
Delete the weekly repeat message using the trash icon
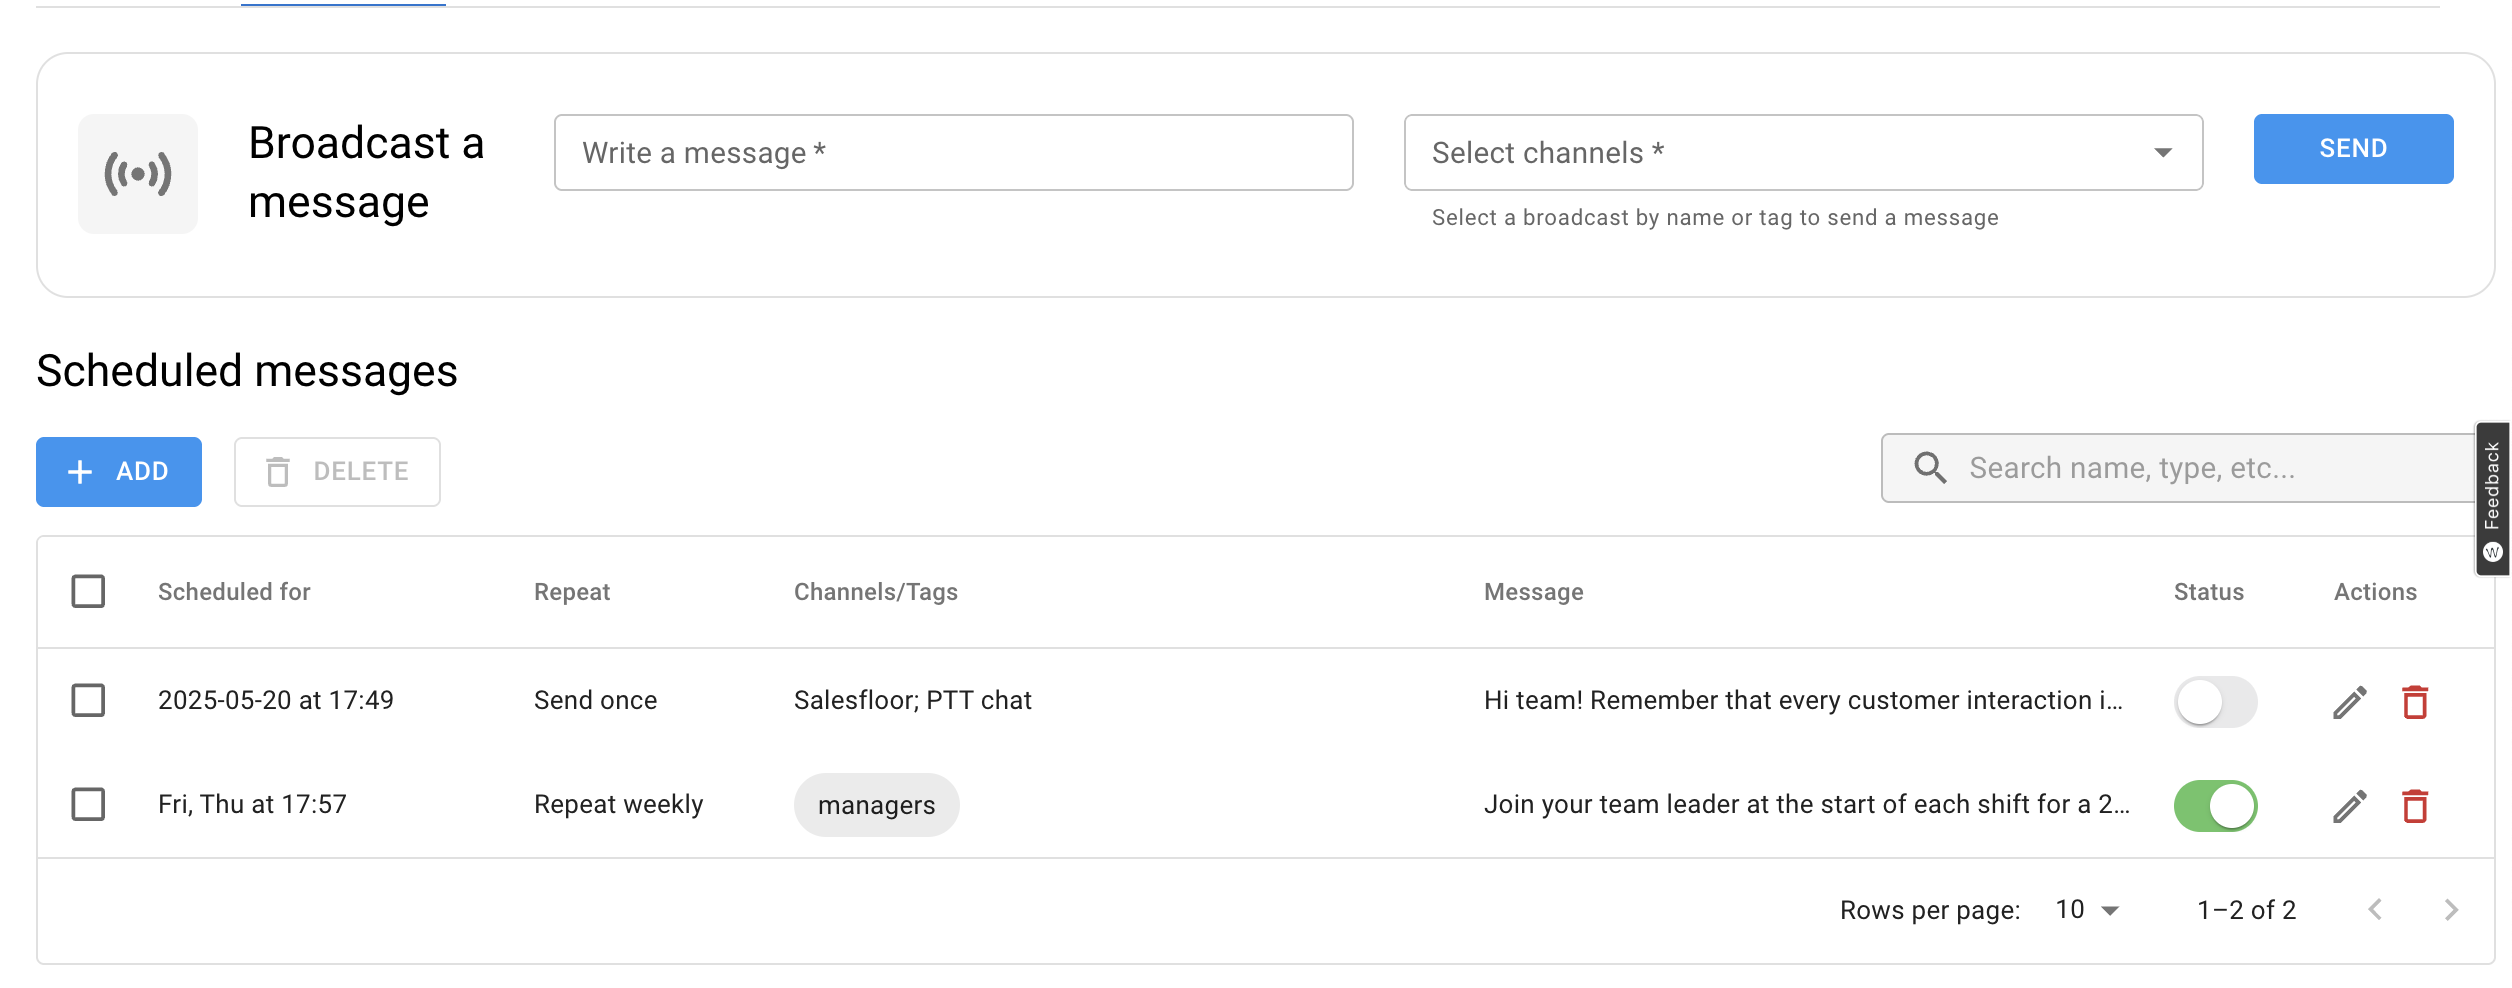[2416, 805]
